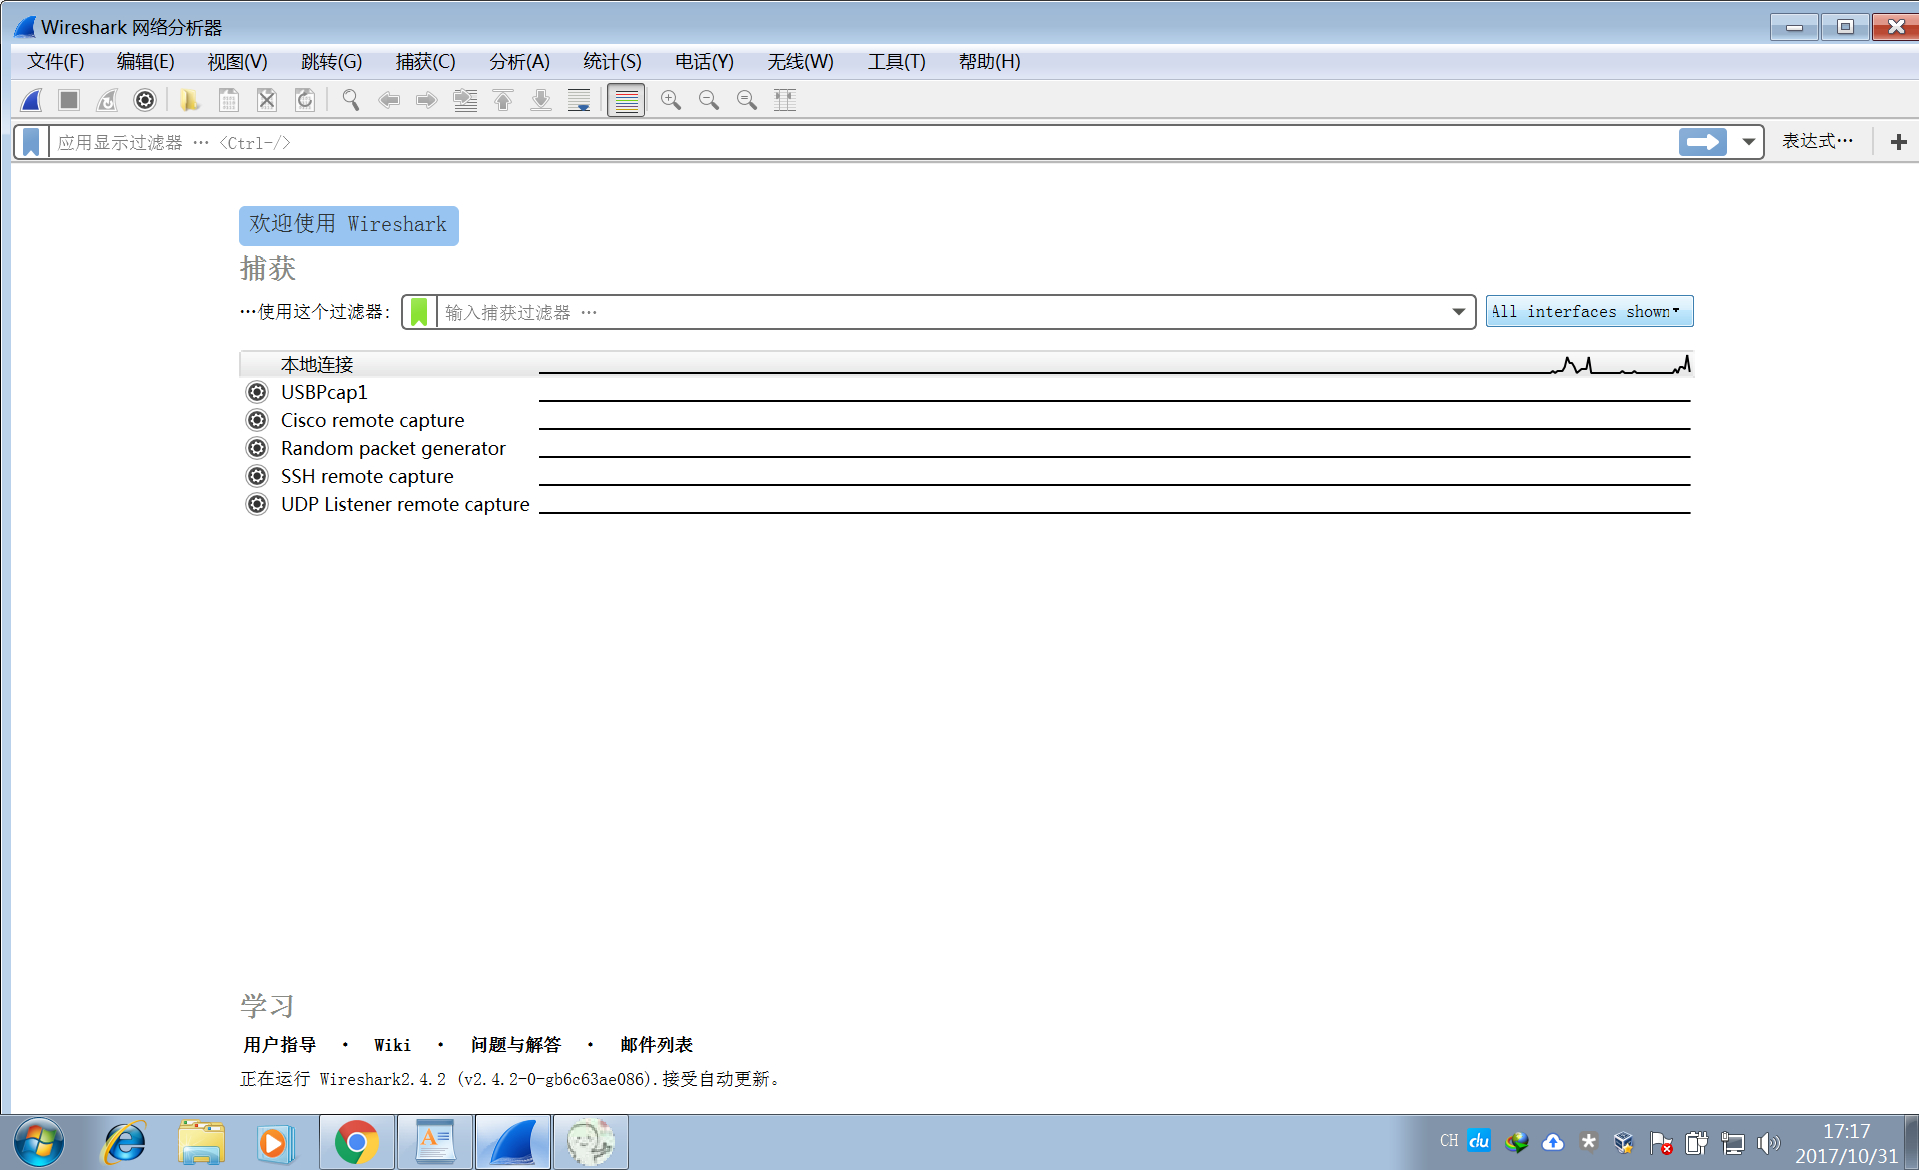
Task: Open Chrome from the taskbar
Action: click(x=356, y=1143)
